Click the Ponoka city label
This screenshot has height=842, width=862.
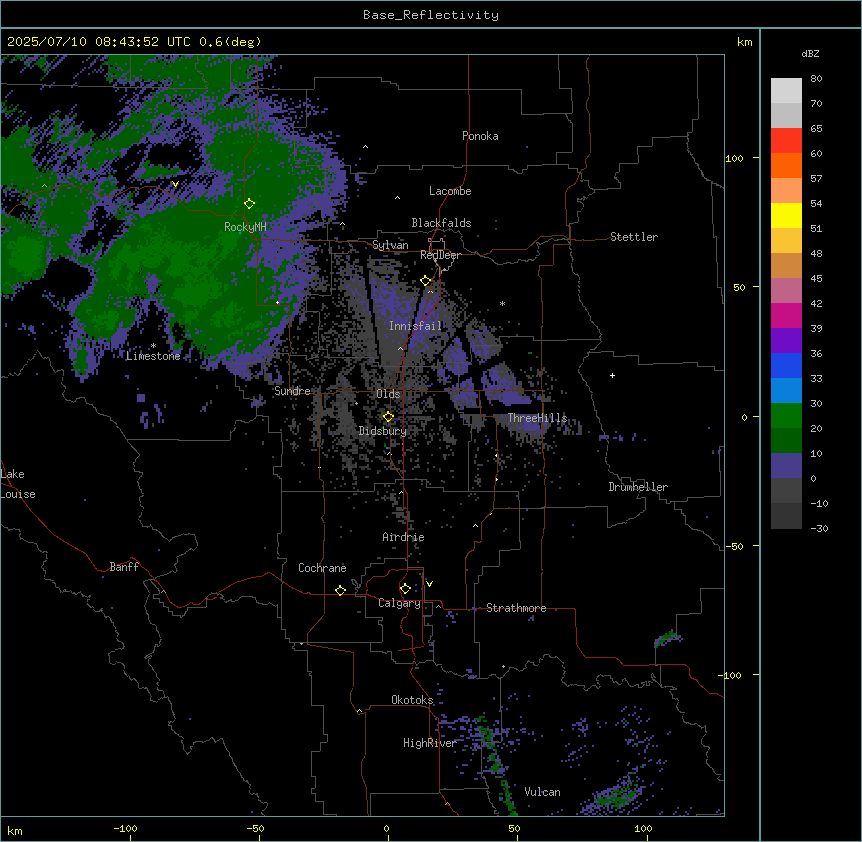(x=480, y=136)
